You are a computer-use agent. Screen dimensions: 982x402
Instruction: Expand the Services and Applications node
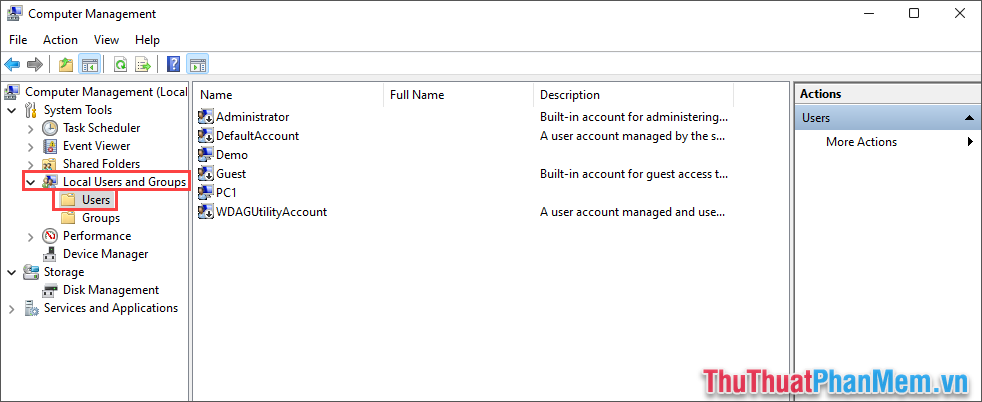pyautogui.click(x=12, y=309)
